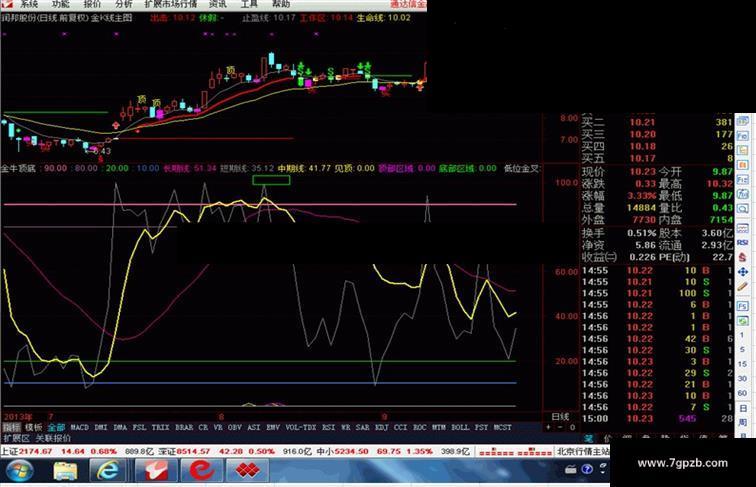Launch Internet Explorer from the taskbar
Image resolution: width=756 pixels, height=487 pixels.
pos(107,471)
